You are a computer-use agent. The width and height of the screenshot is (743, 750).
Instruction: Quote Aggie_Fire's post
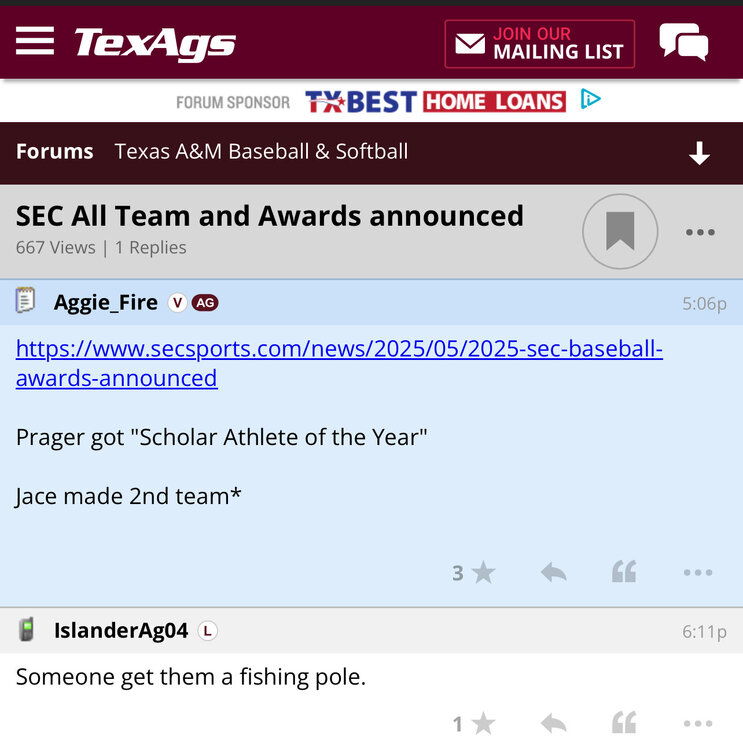click(x=624, y=573)
